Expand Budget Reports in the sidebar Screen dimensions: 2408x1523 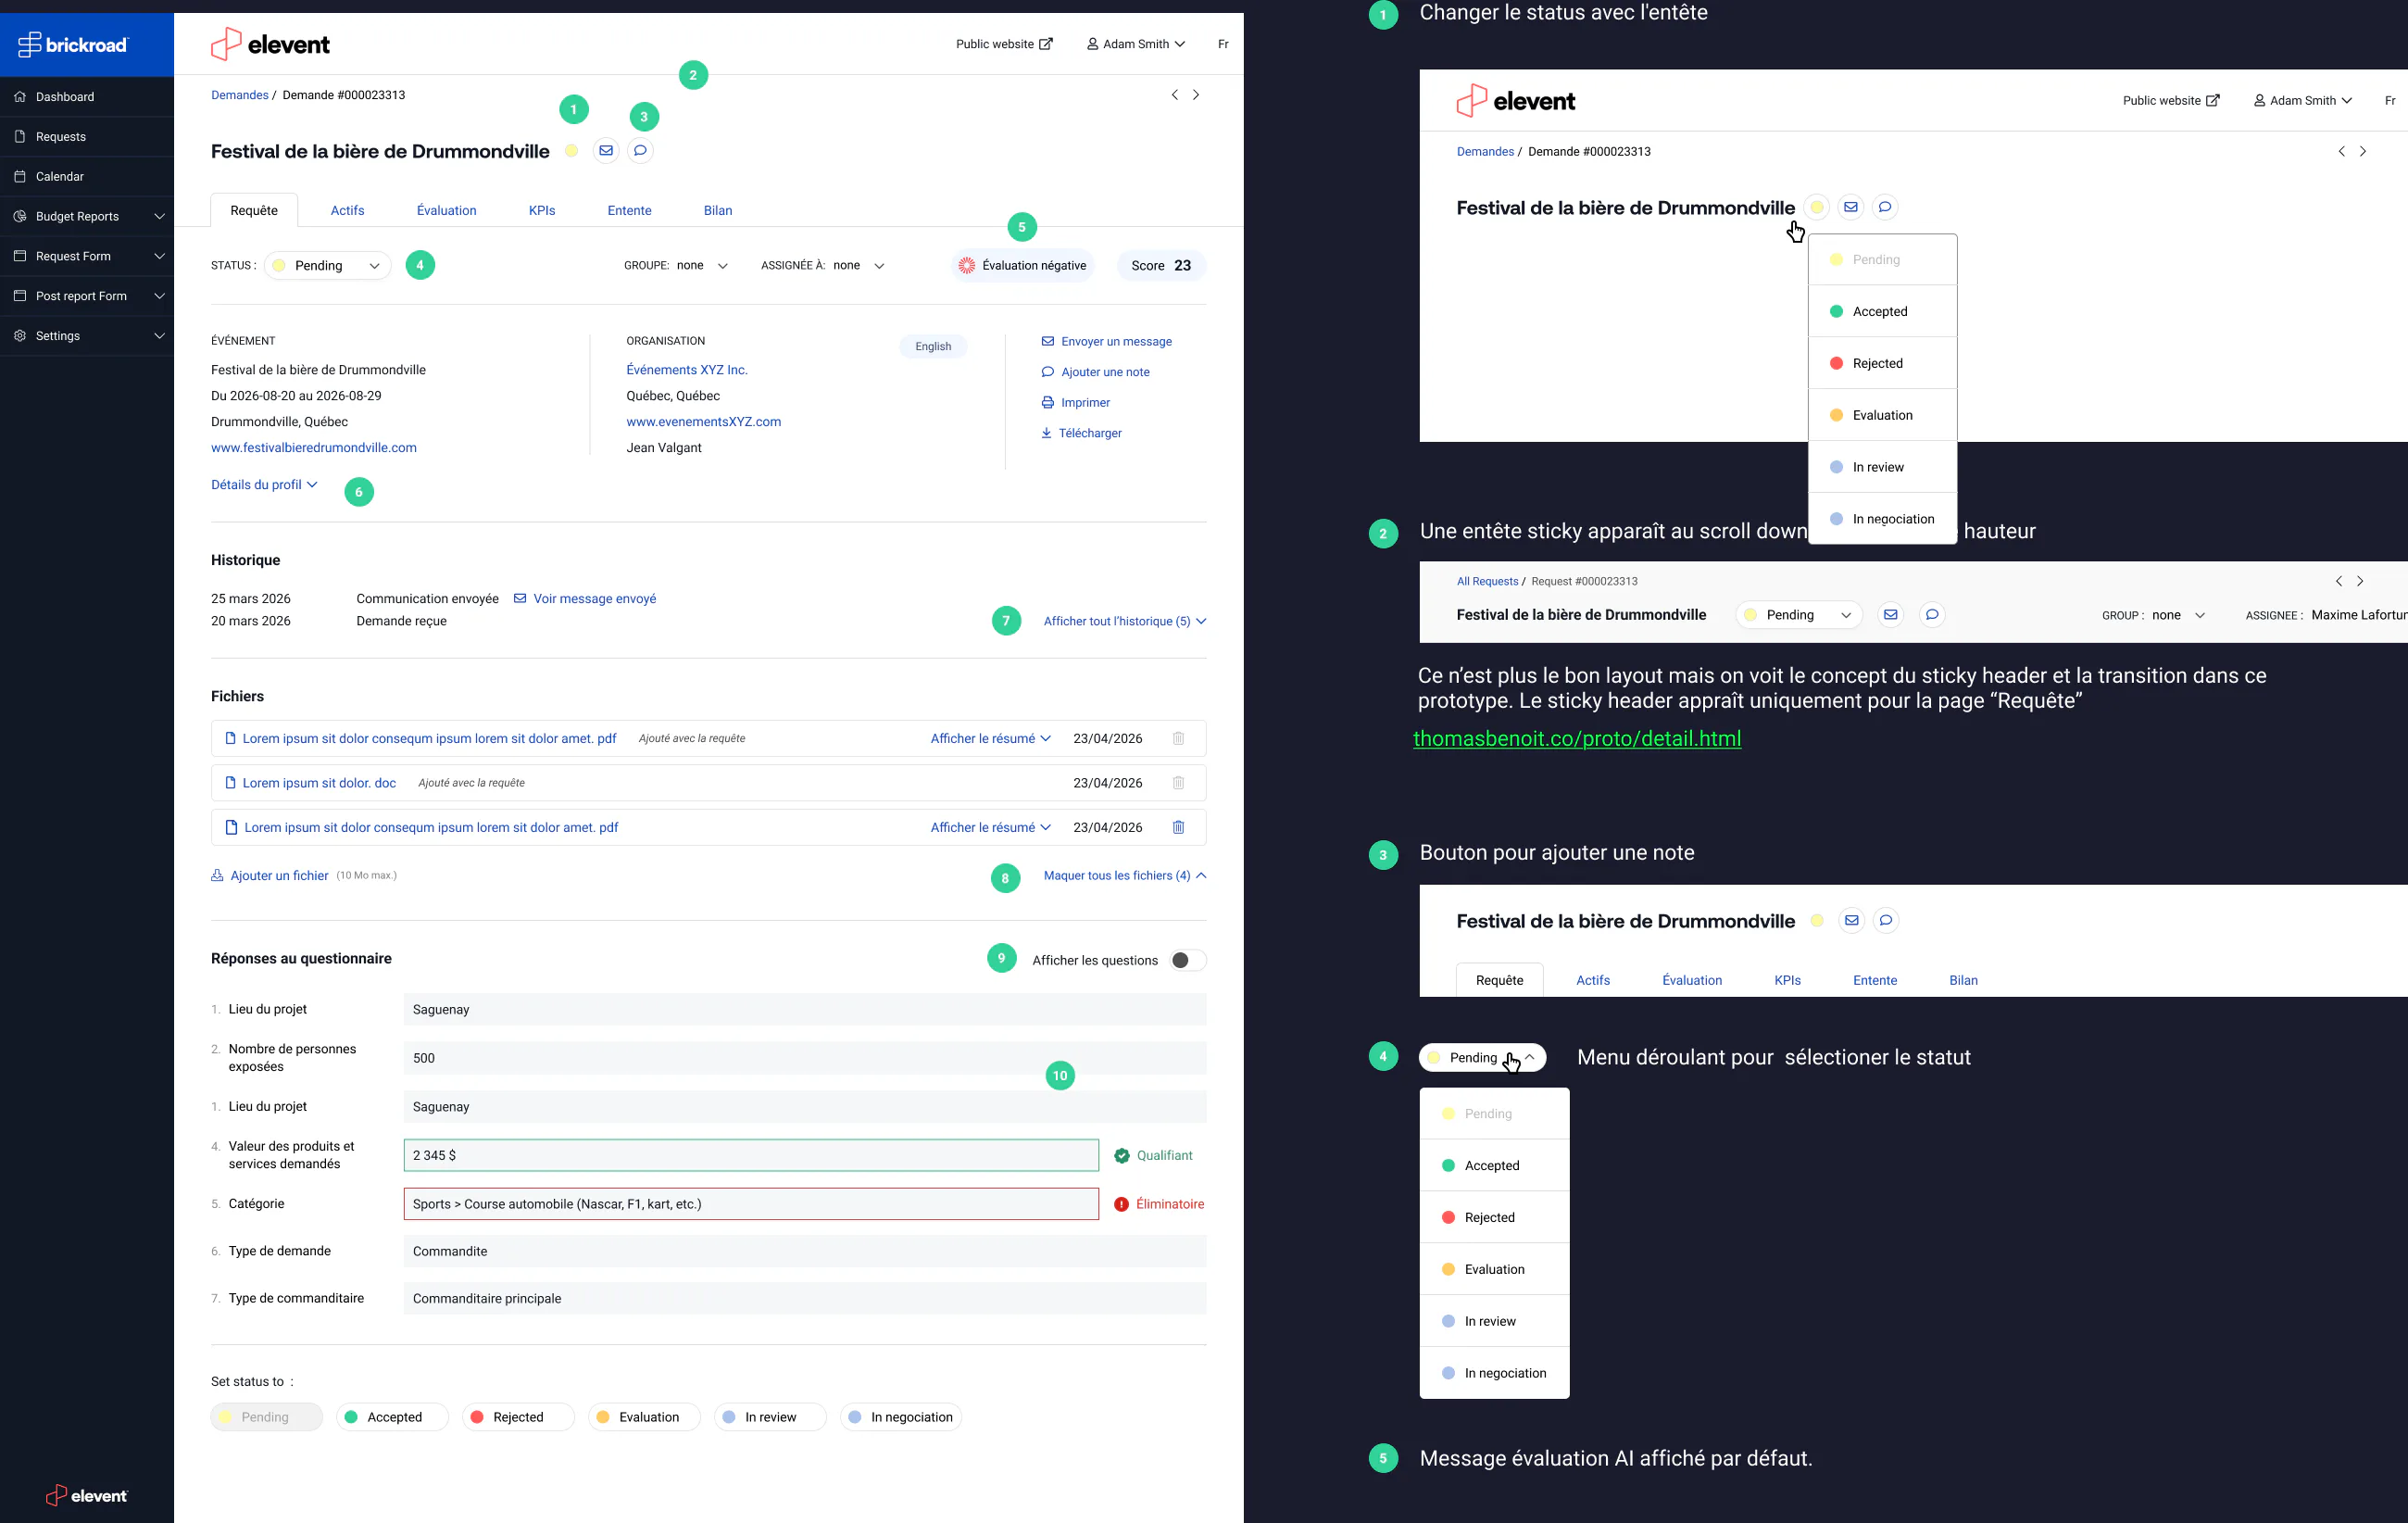pos(87,217)
